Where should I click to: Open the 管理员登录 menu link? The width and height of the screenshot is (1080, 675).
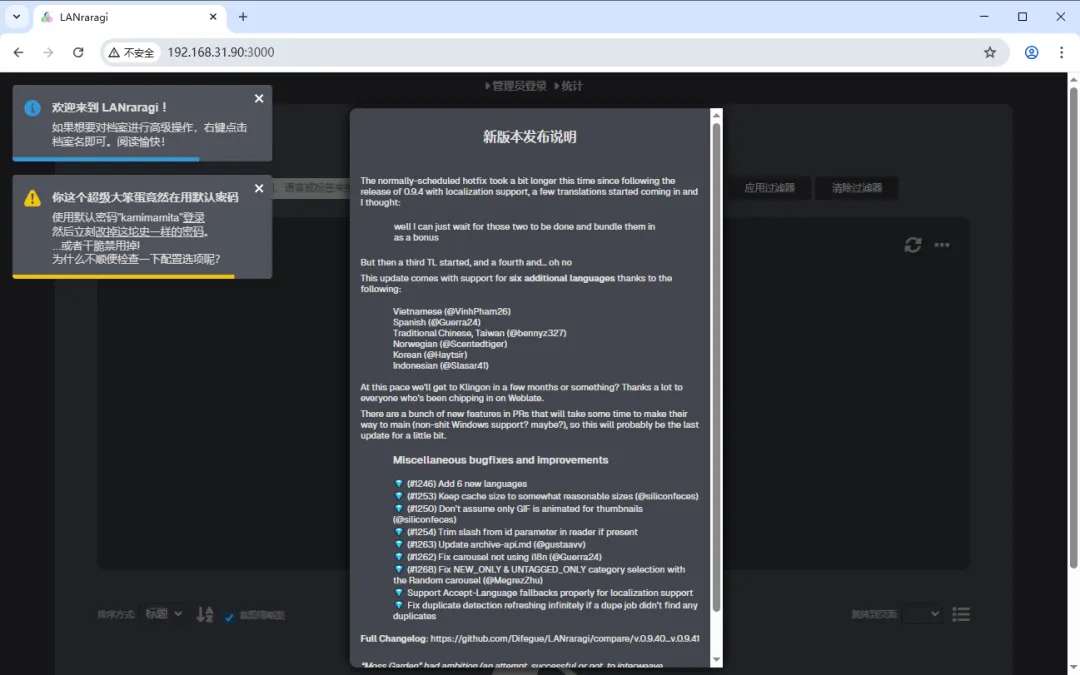(x=519, y=86)
